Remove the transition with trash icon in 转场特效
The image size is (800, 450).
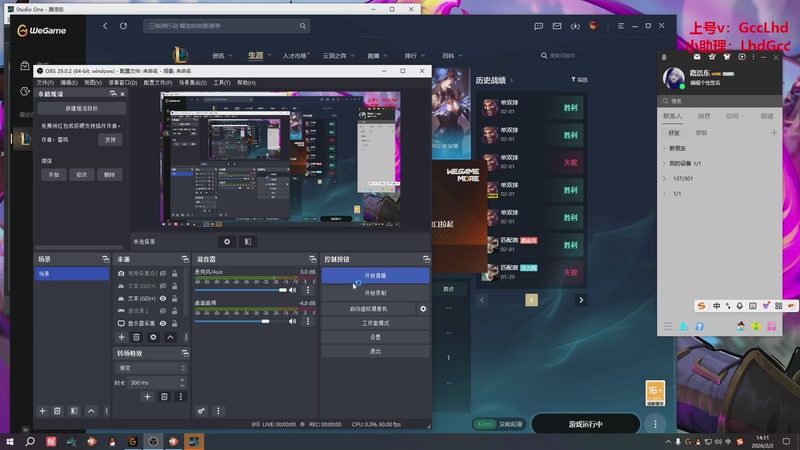[164, 396]
